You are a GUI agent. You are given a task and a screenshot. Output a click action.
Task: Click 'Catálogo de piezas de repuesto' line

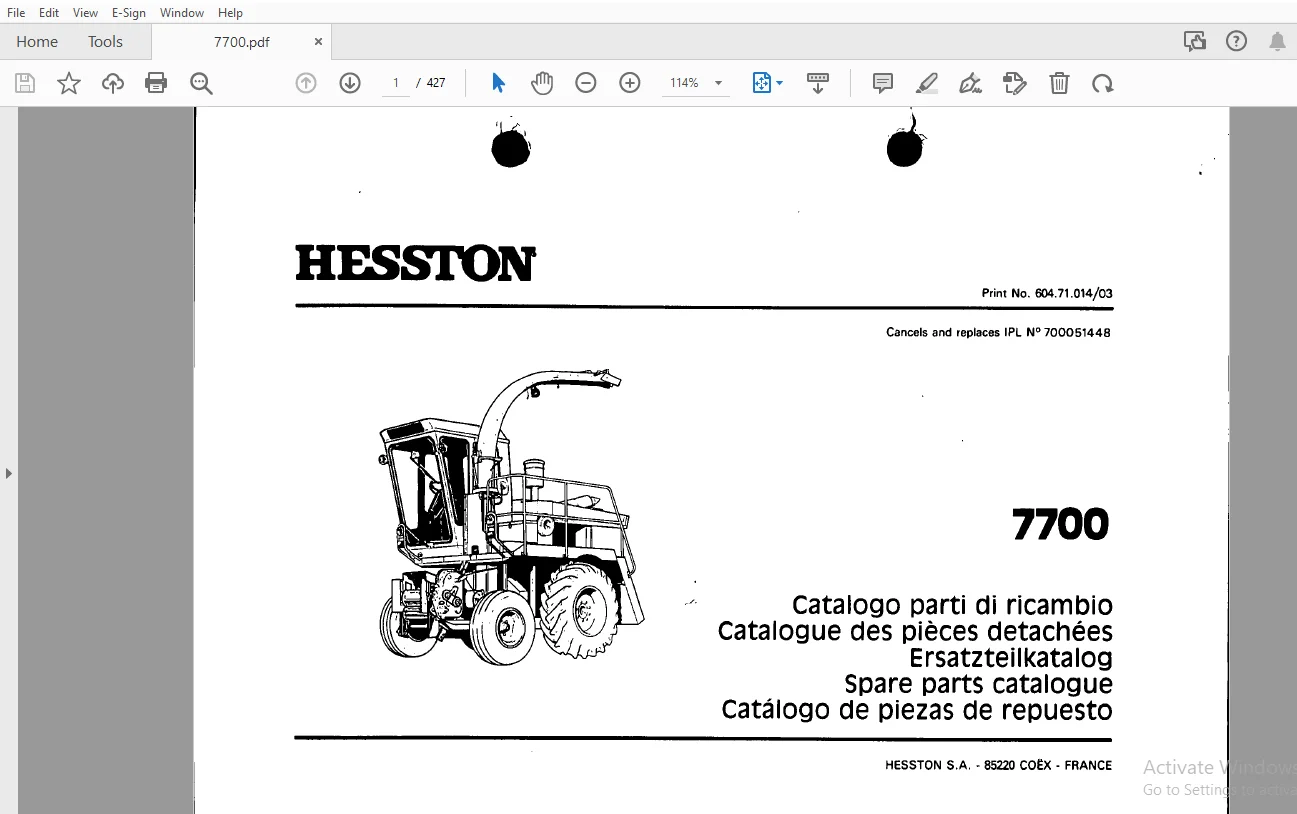pos(917,710)
